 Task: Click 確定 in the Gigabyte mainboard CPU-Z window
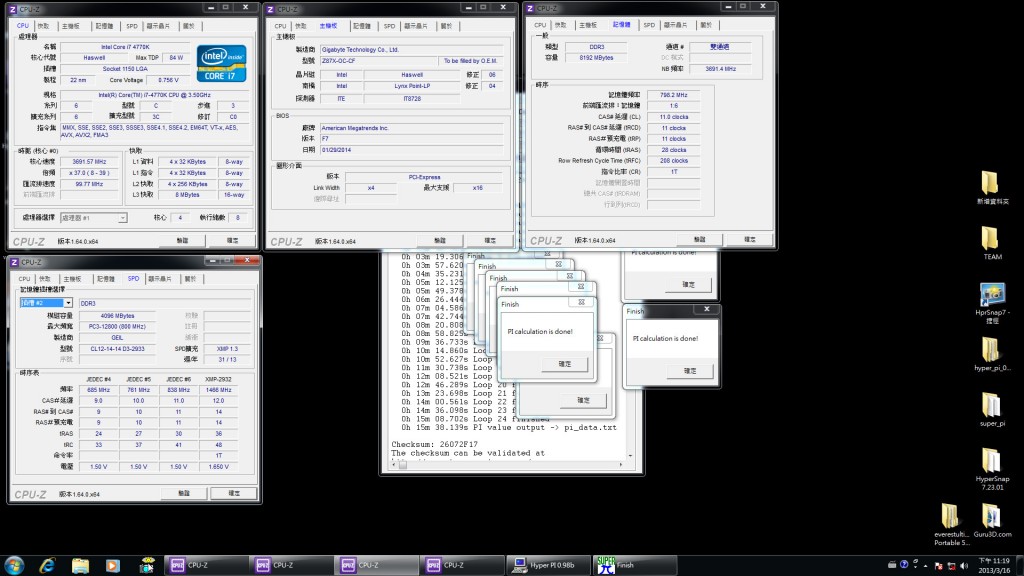[x=490, y=241]
